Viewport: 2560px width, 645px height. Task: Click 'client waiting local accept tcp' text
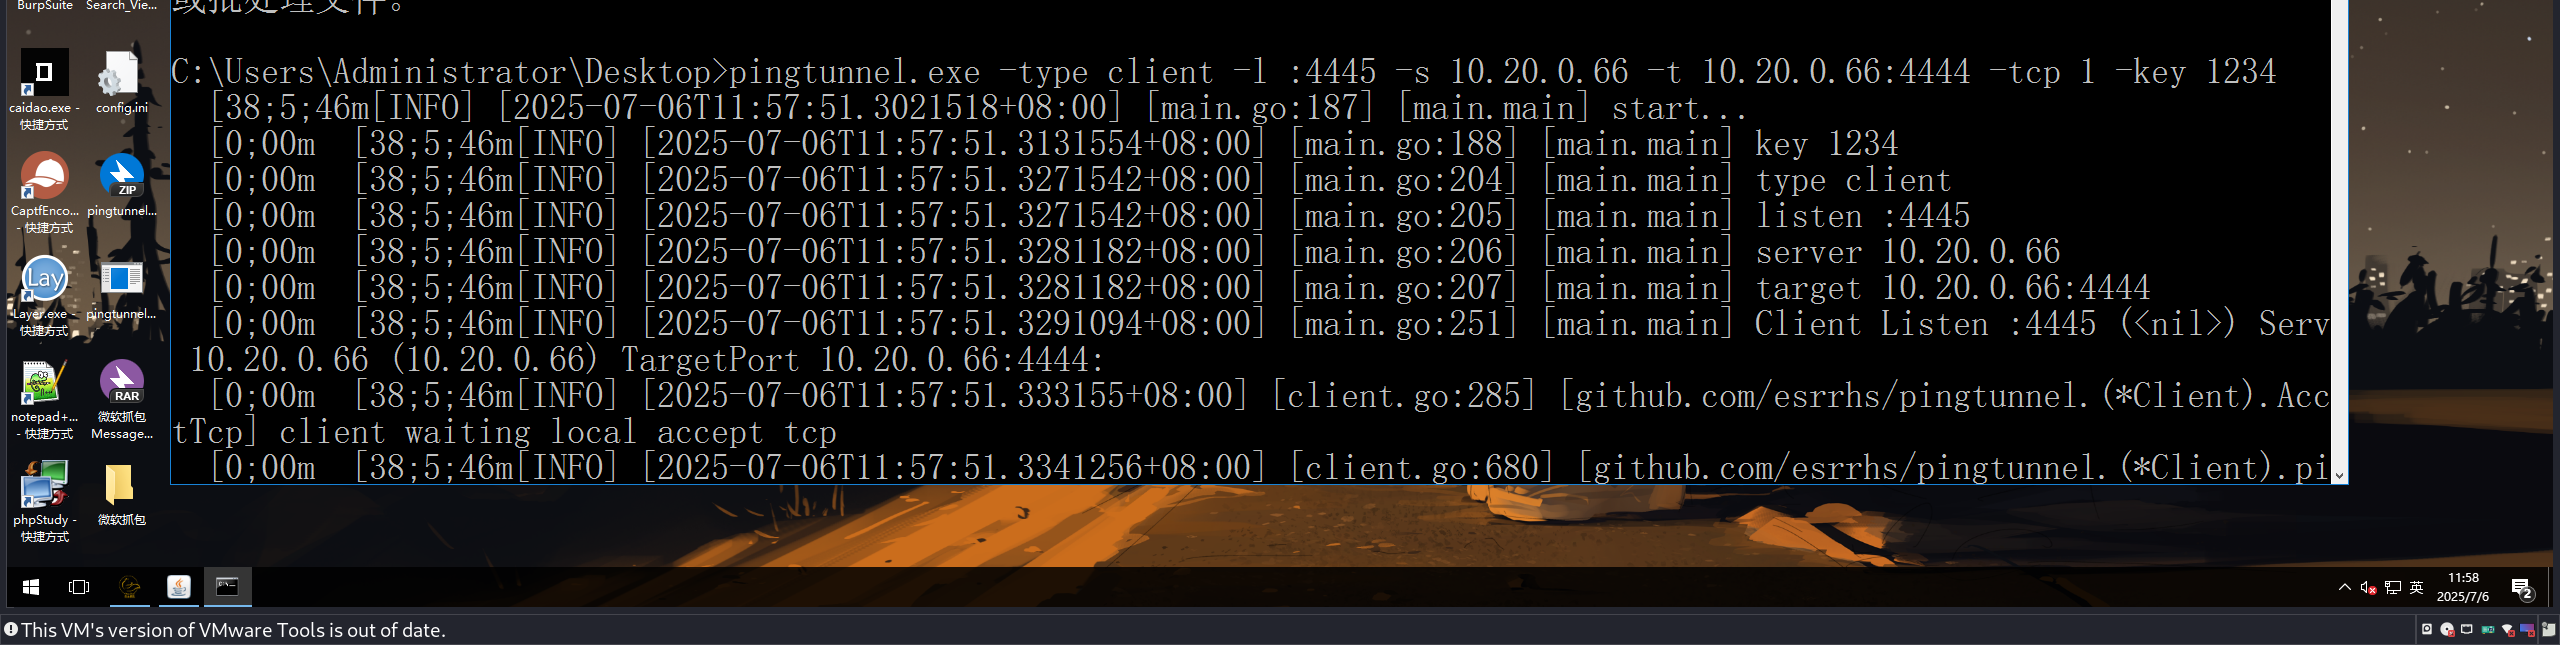(x=557, y=432)
